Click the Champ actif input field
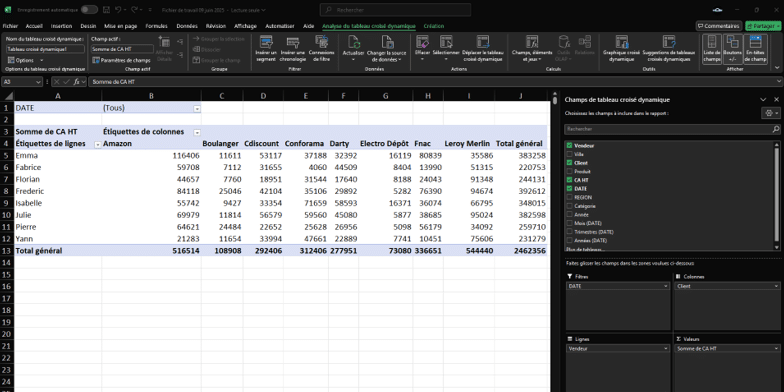The image size is (784, 392). 122,49
